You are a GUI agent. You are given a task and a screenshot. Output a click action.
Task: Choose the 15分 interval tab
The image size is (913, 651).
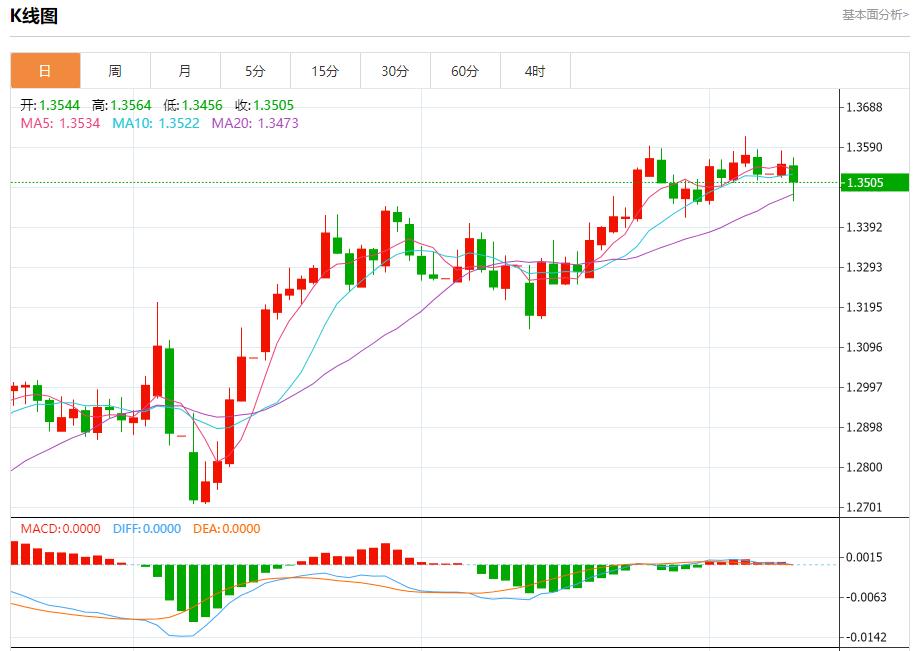click(x=325, y=71)
